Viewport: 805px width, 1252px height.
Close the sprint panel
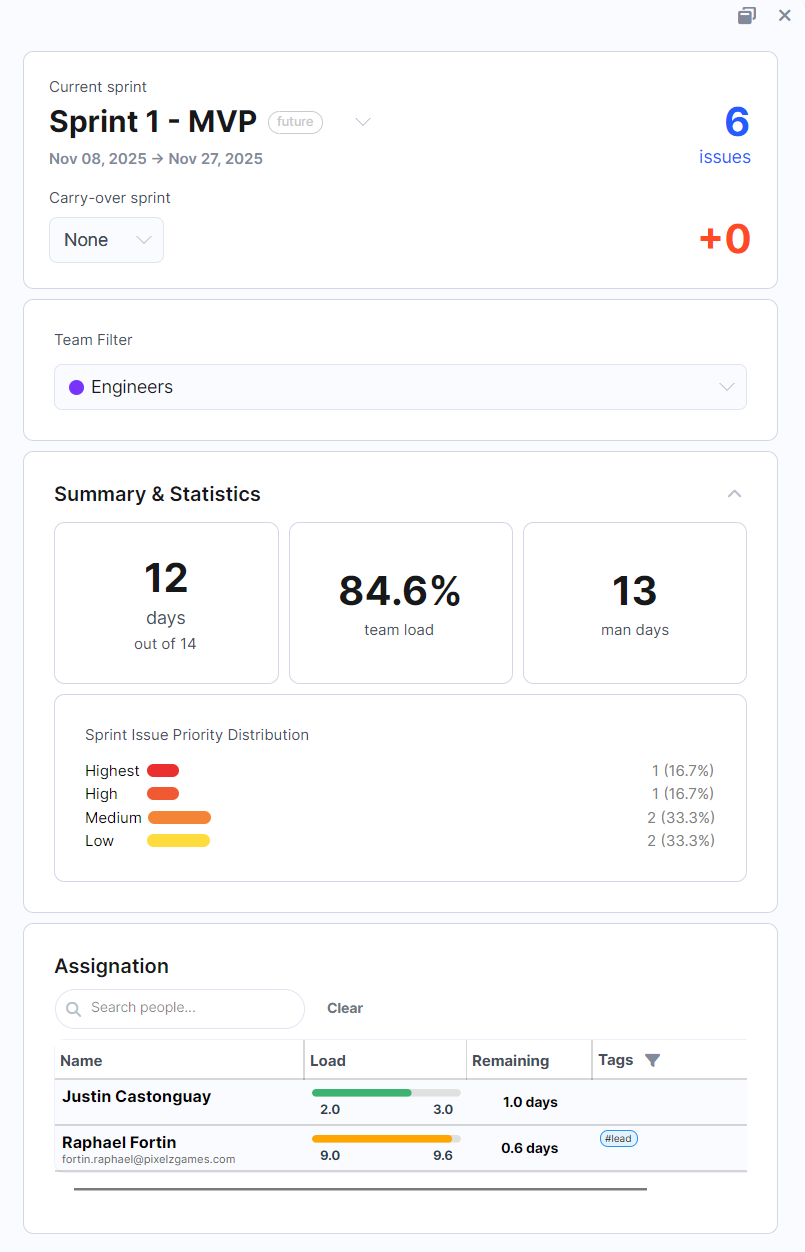click(x=785, y=15)
